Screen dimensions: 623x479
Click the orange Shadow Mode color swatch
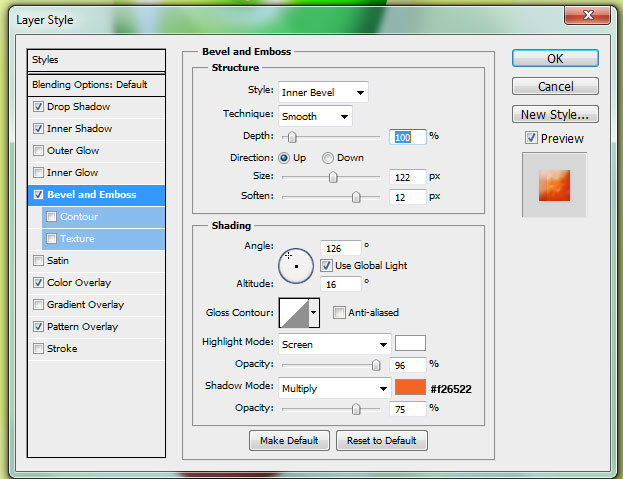(x=410, y=388)
